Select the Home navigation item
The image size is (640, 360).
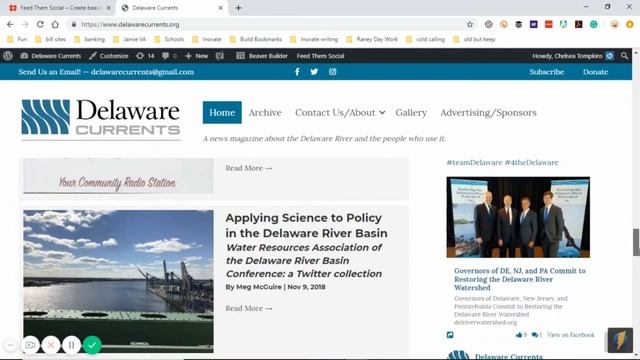[x=222, y=112]
